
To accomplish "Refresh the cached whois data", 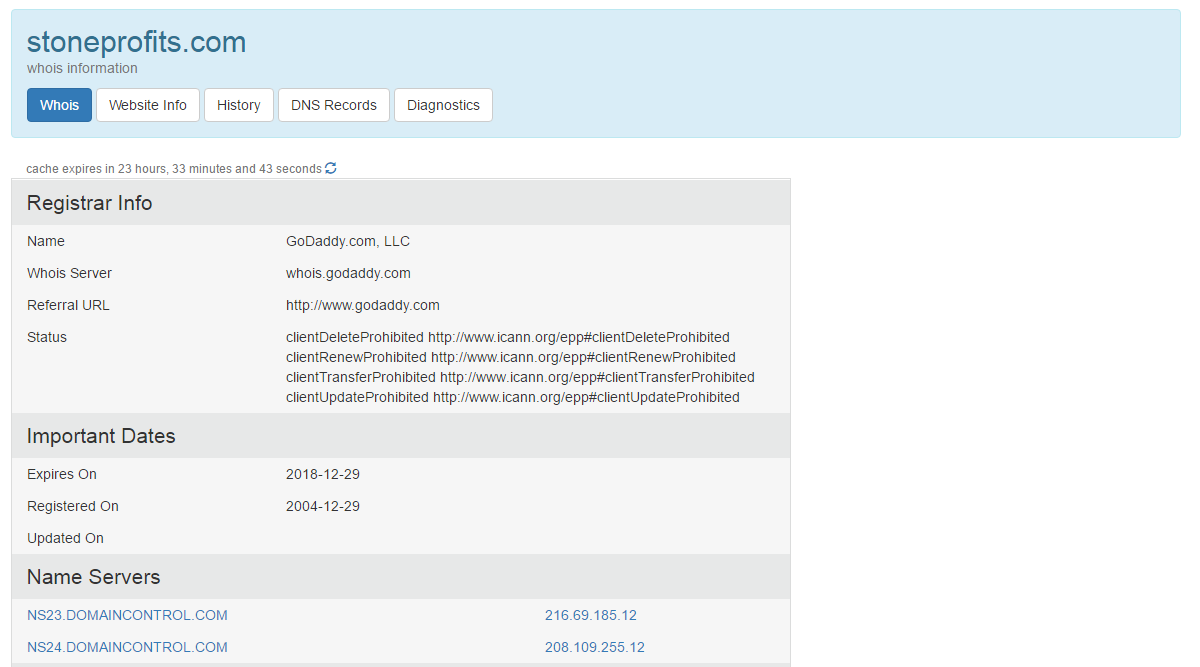I will [x=330, y=168].
